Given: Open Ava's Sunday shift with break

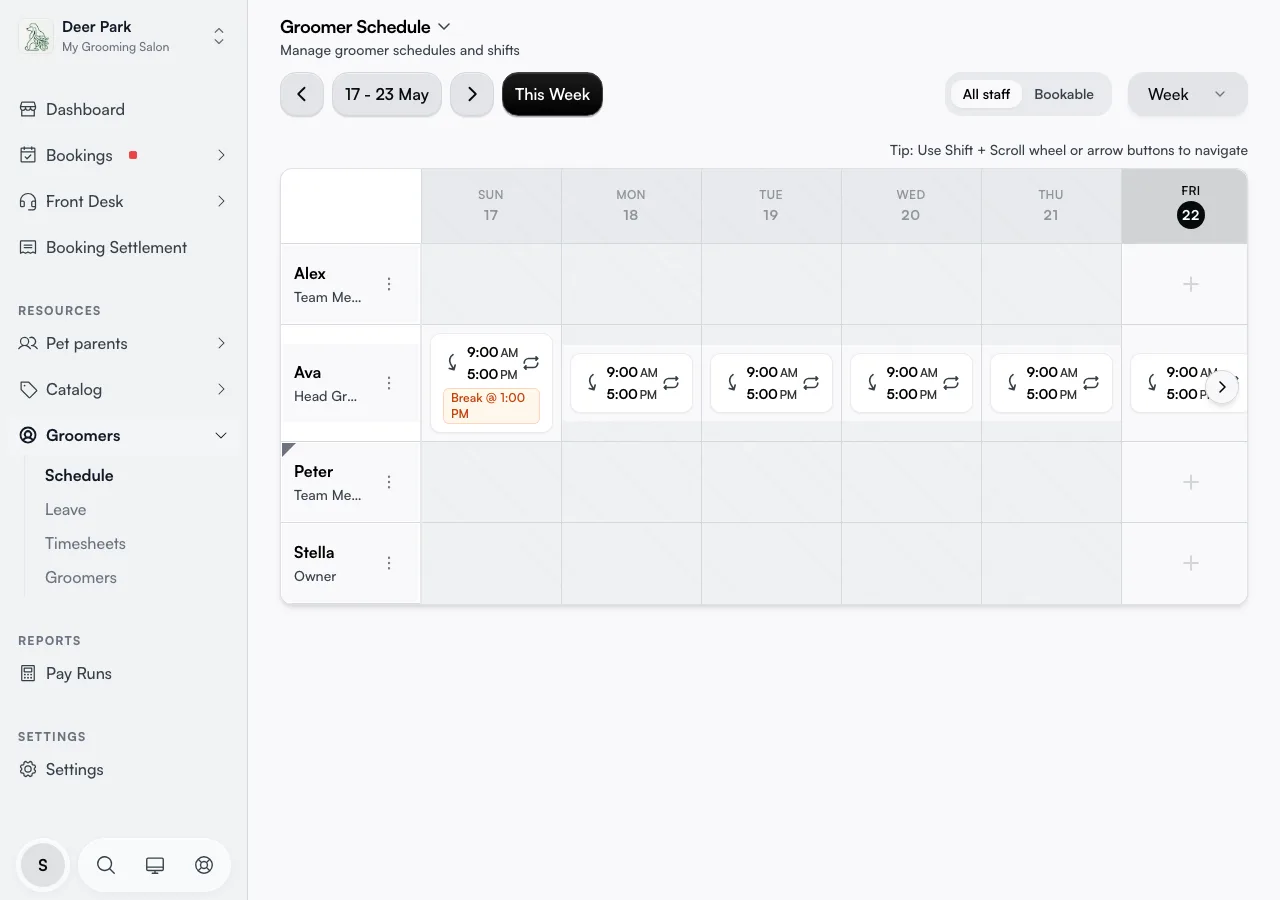Looking at the screenshot, I should 491,383.
